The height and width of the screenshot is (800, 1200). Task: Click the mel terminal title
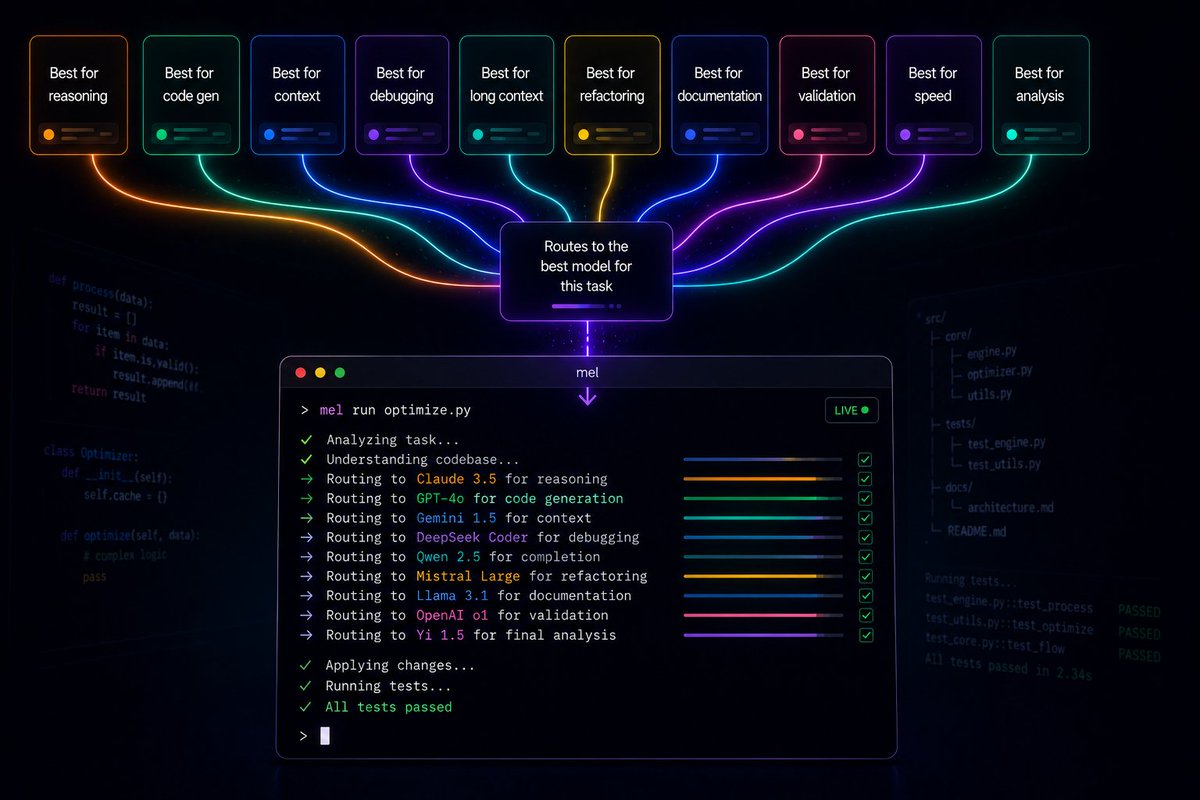click(587, 373)
